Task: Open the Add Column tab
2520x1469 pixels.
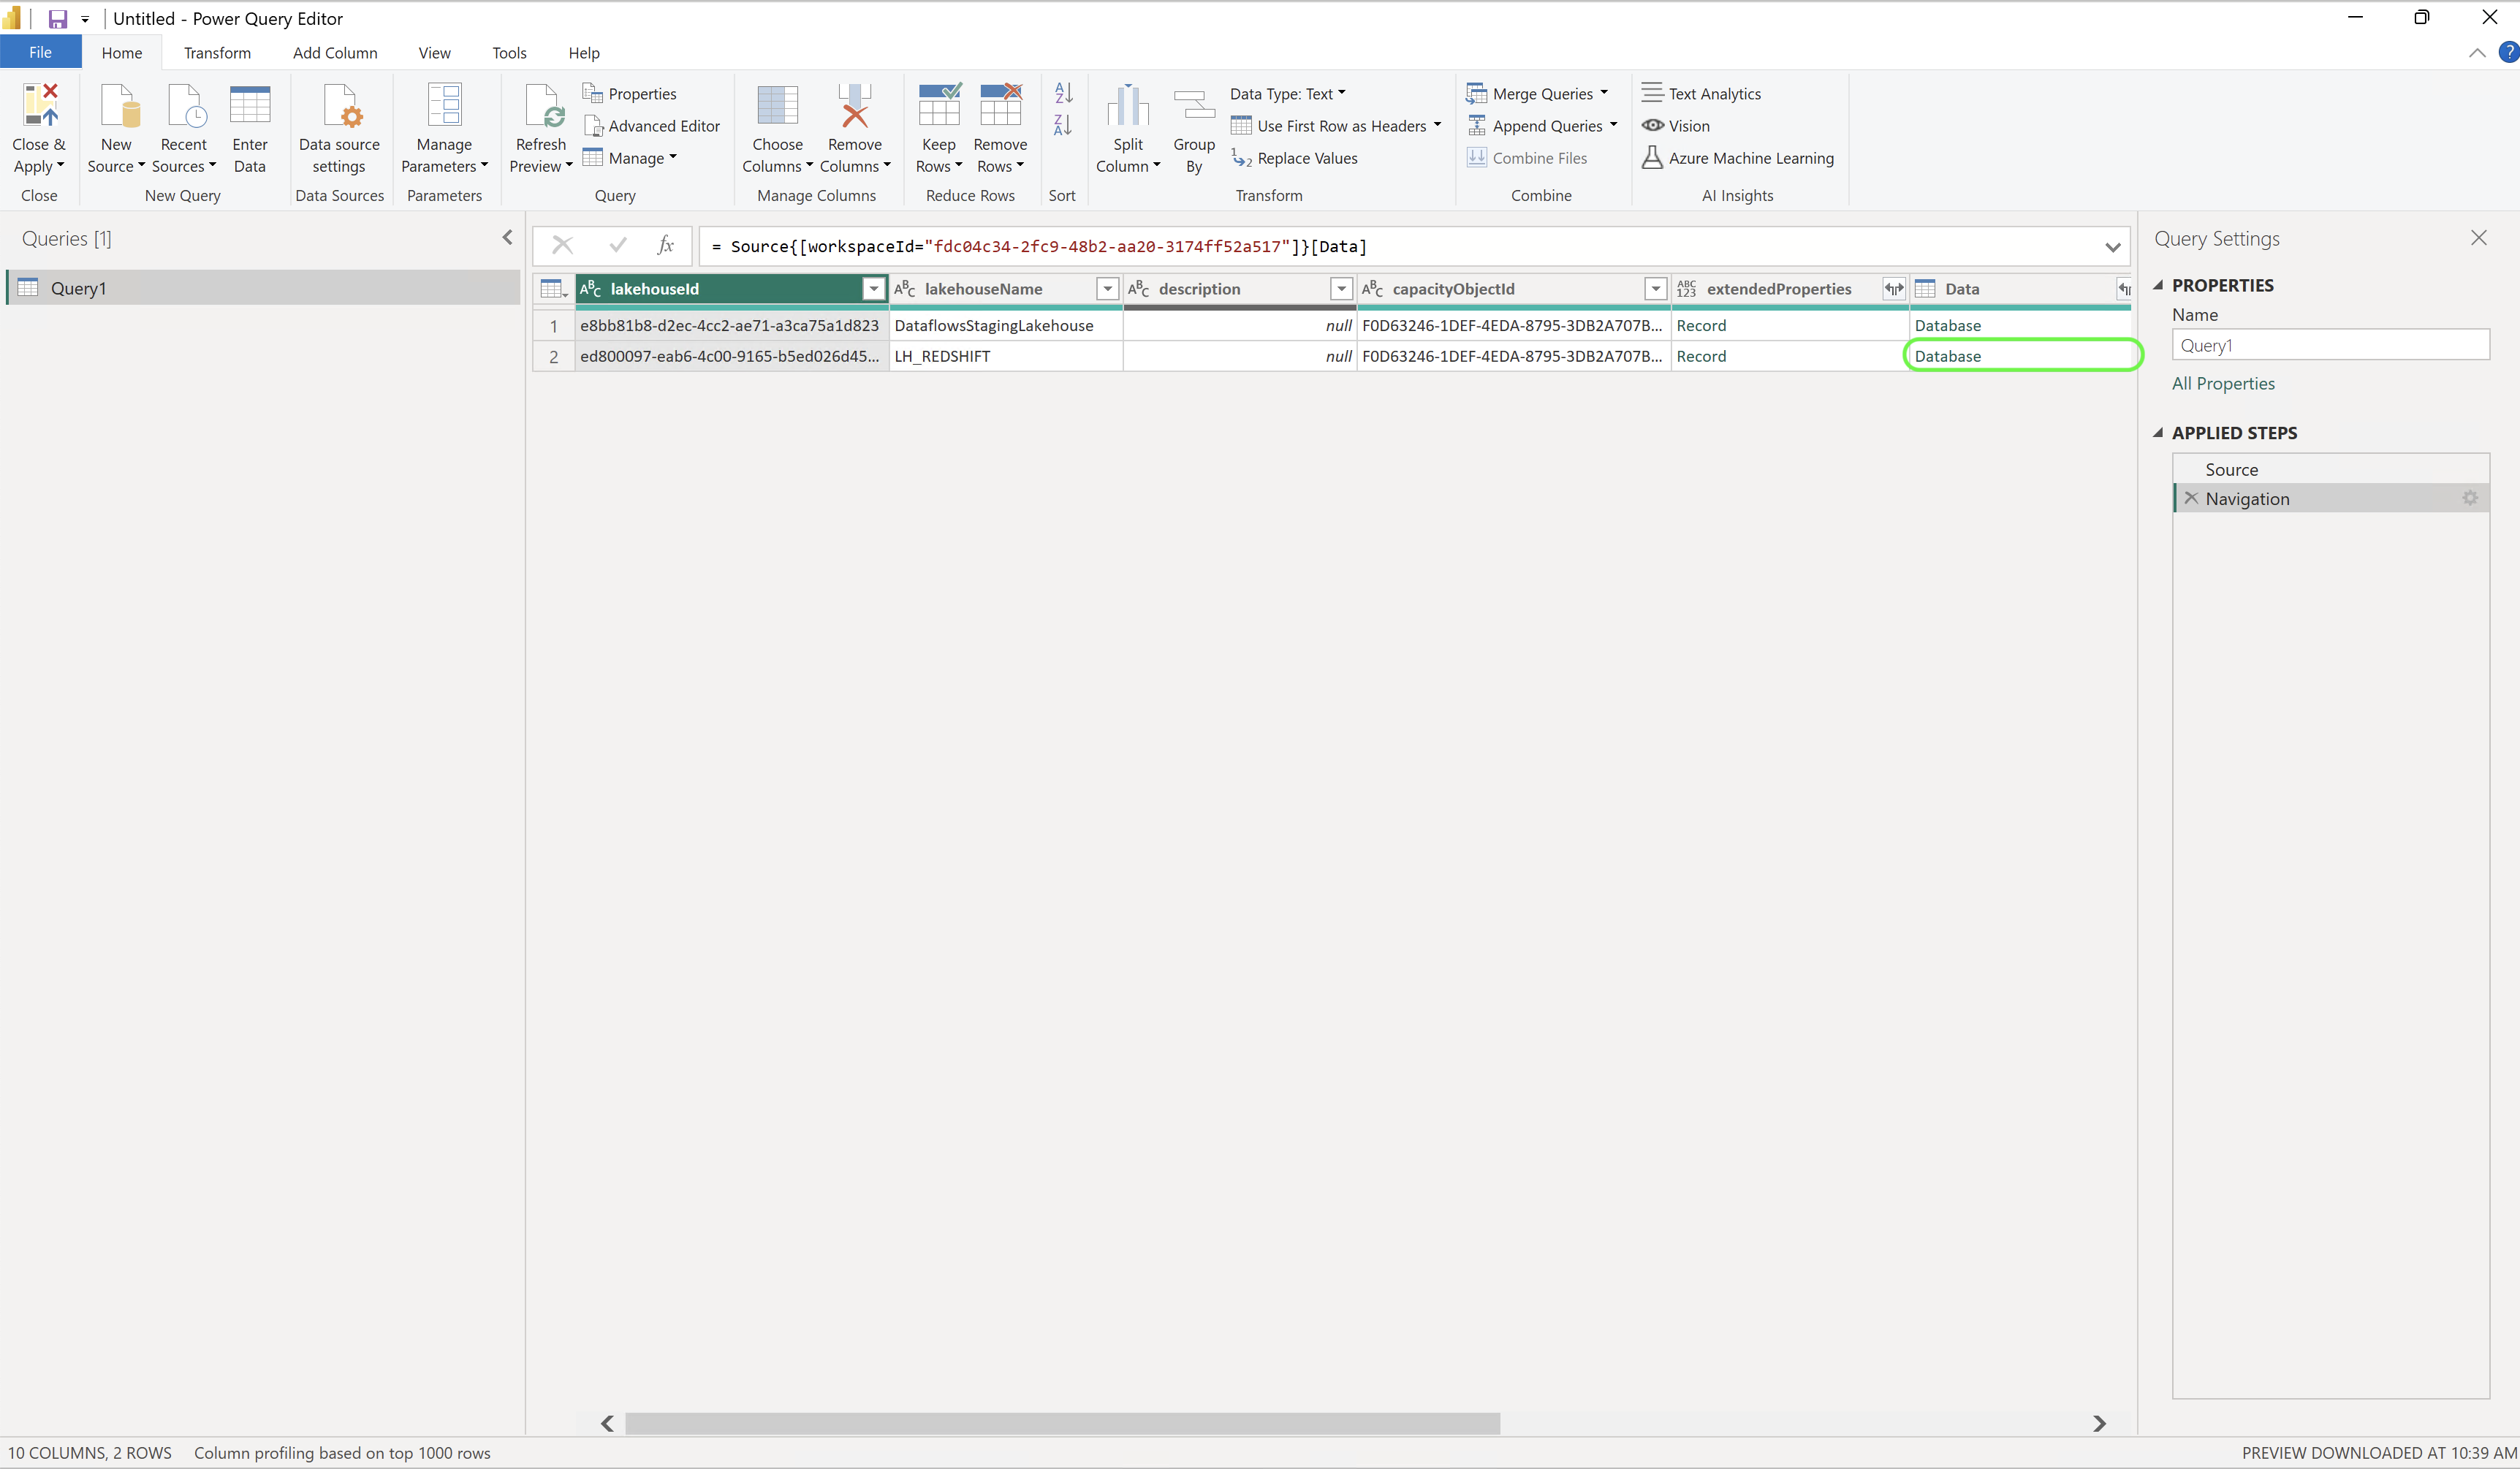Action: pyautogui.click(x=335, y=53)
